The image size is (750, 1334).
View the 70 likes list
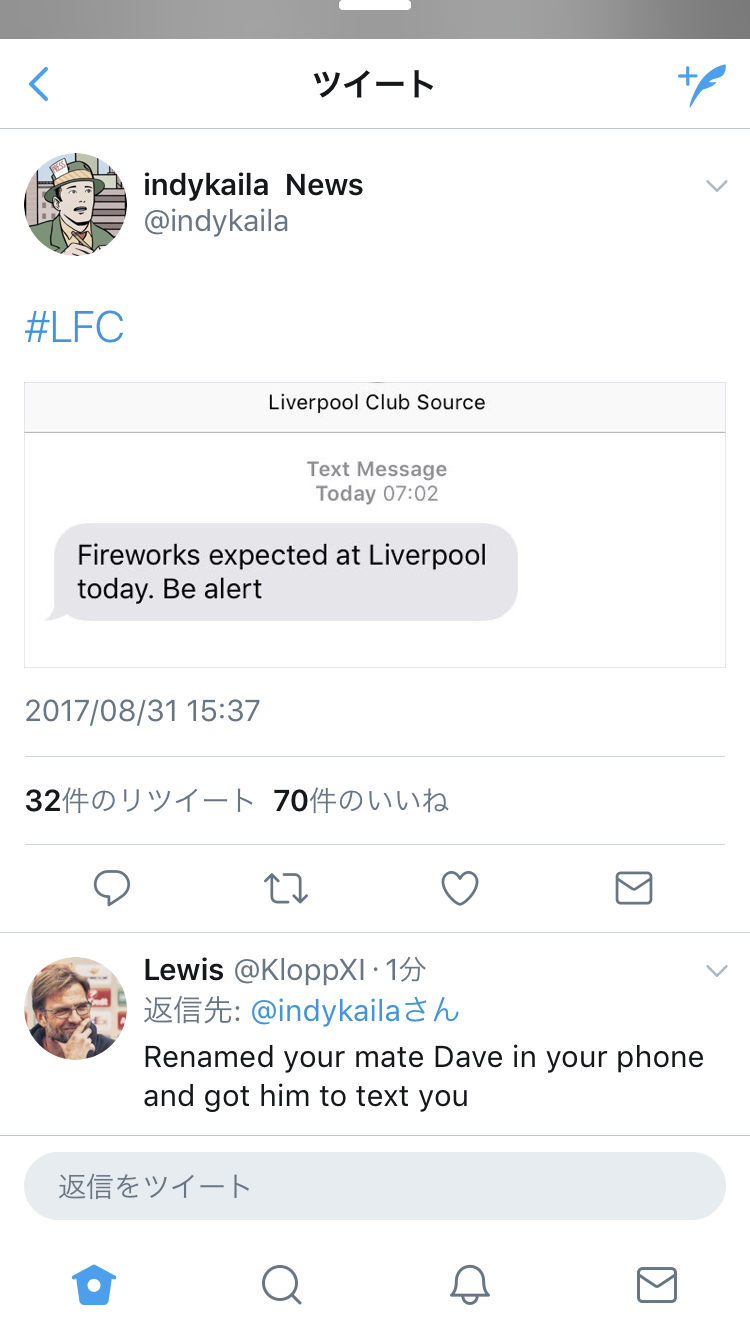pyautogui.click(x=361, y=801)
